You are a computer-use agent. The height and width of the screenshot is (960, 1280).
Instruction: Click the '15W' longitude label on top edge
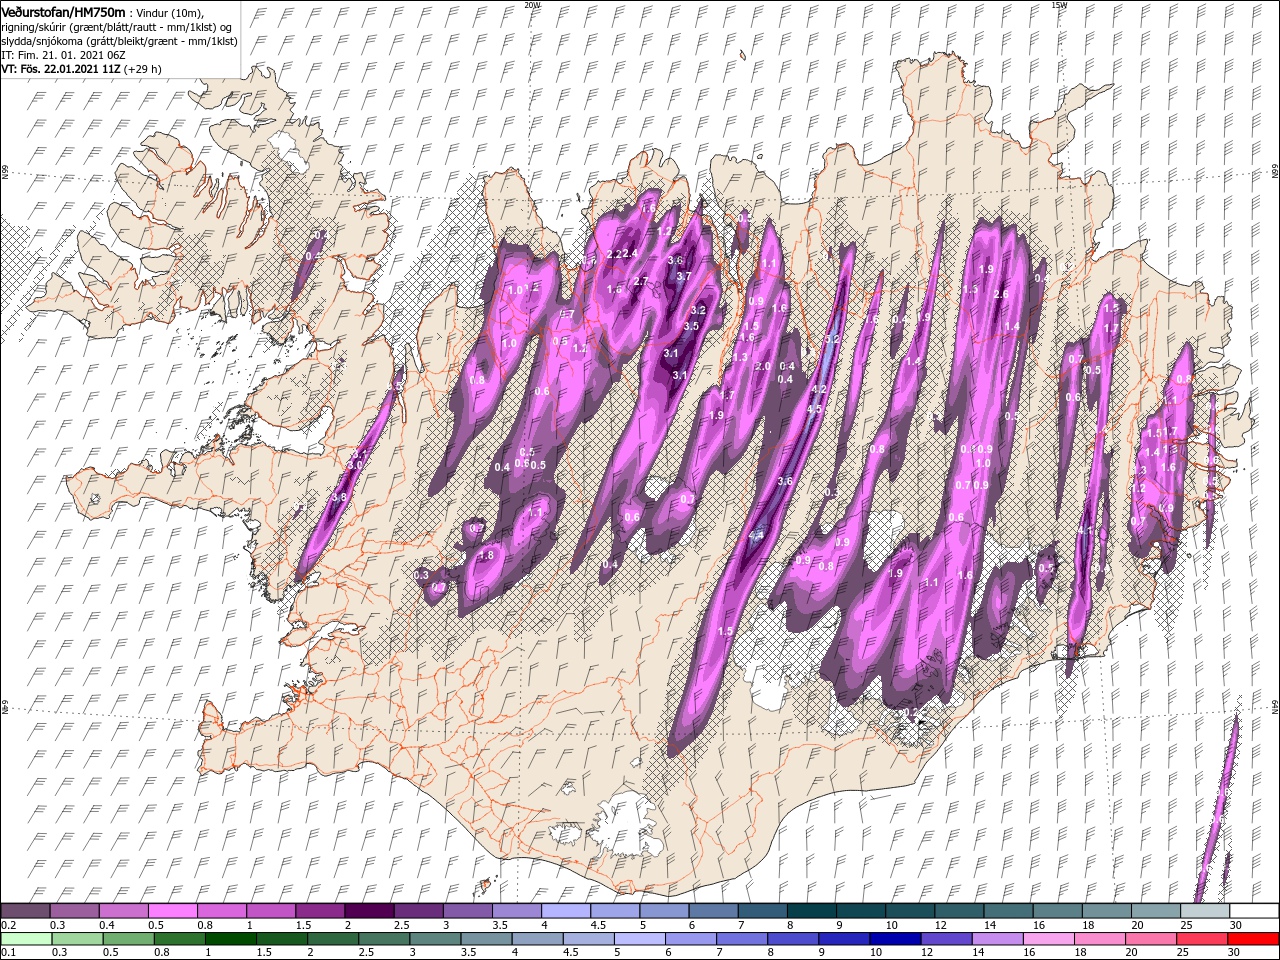pyautogui.click(x=1058, y=5)
